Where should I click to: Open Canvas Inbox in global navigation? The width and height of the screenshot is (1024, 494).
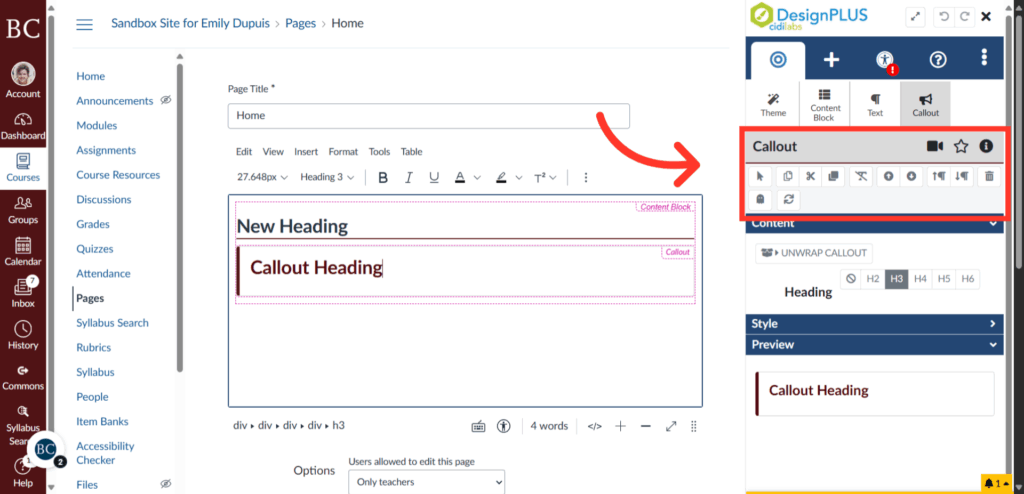point(23,291)
